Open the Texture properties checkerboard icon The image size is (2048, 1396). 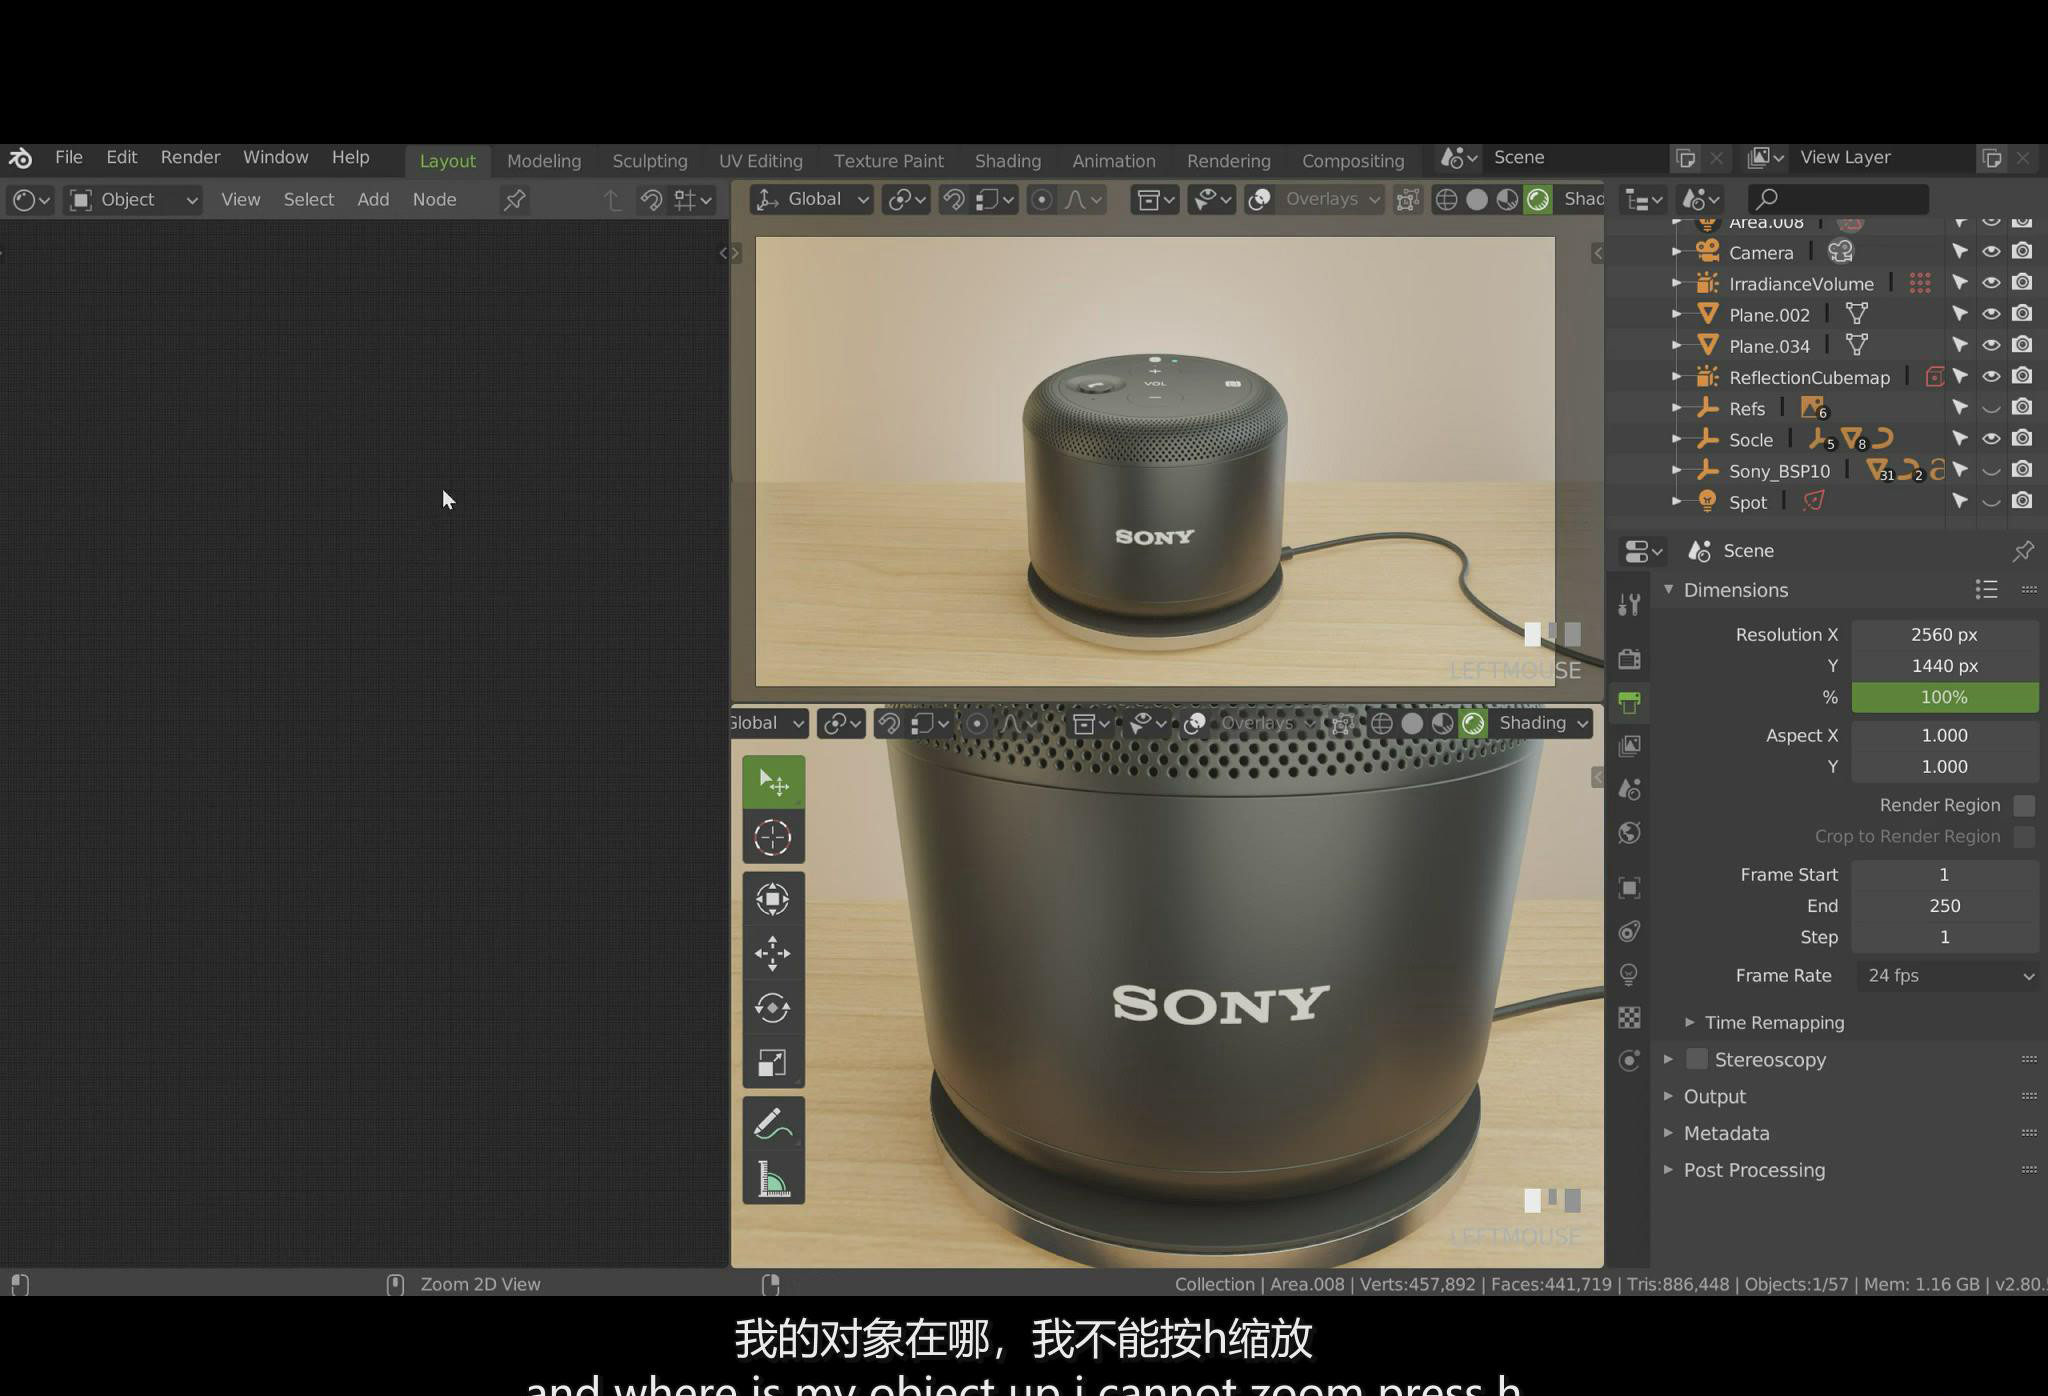click(1629, 1017)
